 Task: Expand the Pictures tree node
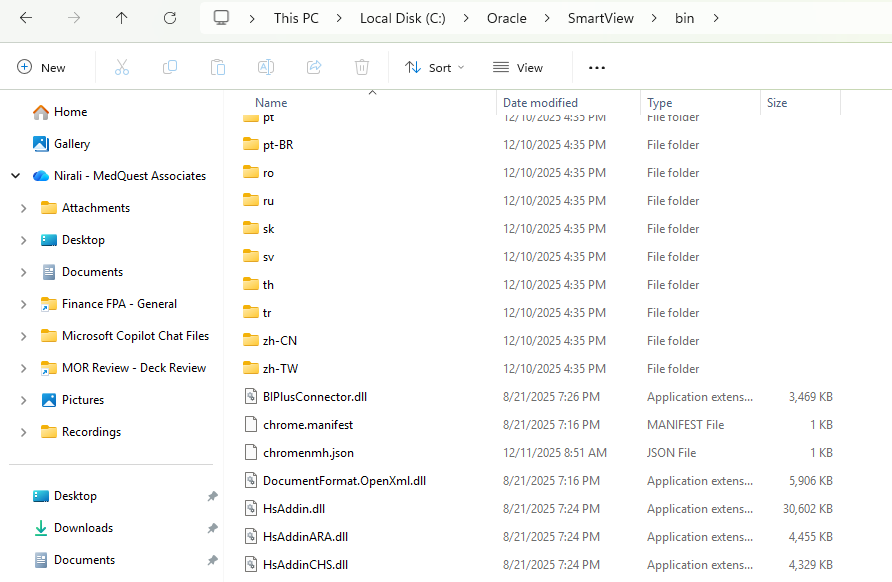pyautogui.click(x=23, y=400)
